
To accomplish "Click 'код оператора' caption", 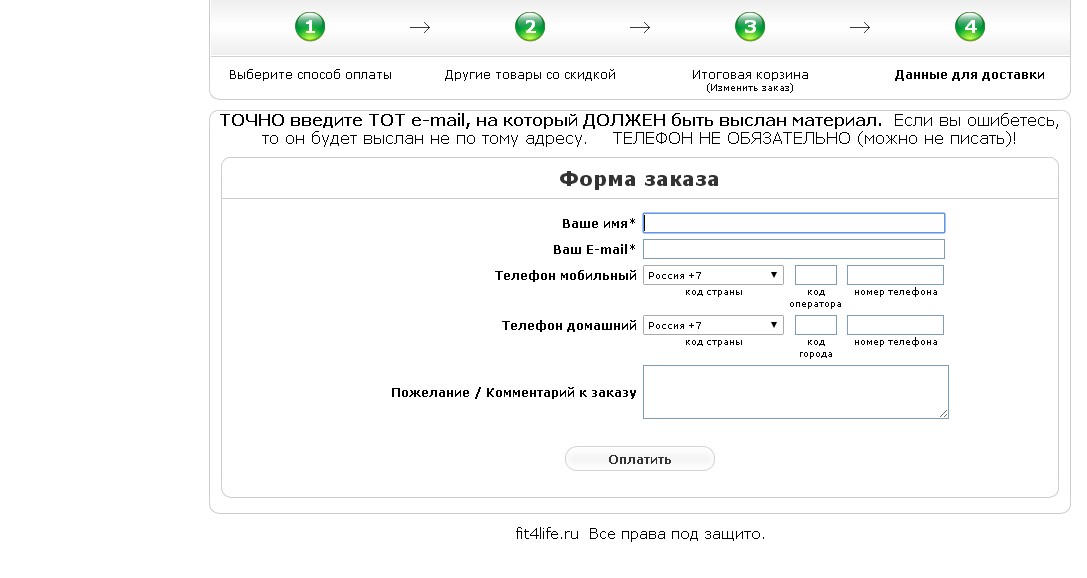I will point(815,298).
